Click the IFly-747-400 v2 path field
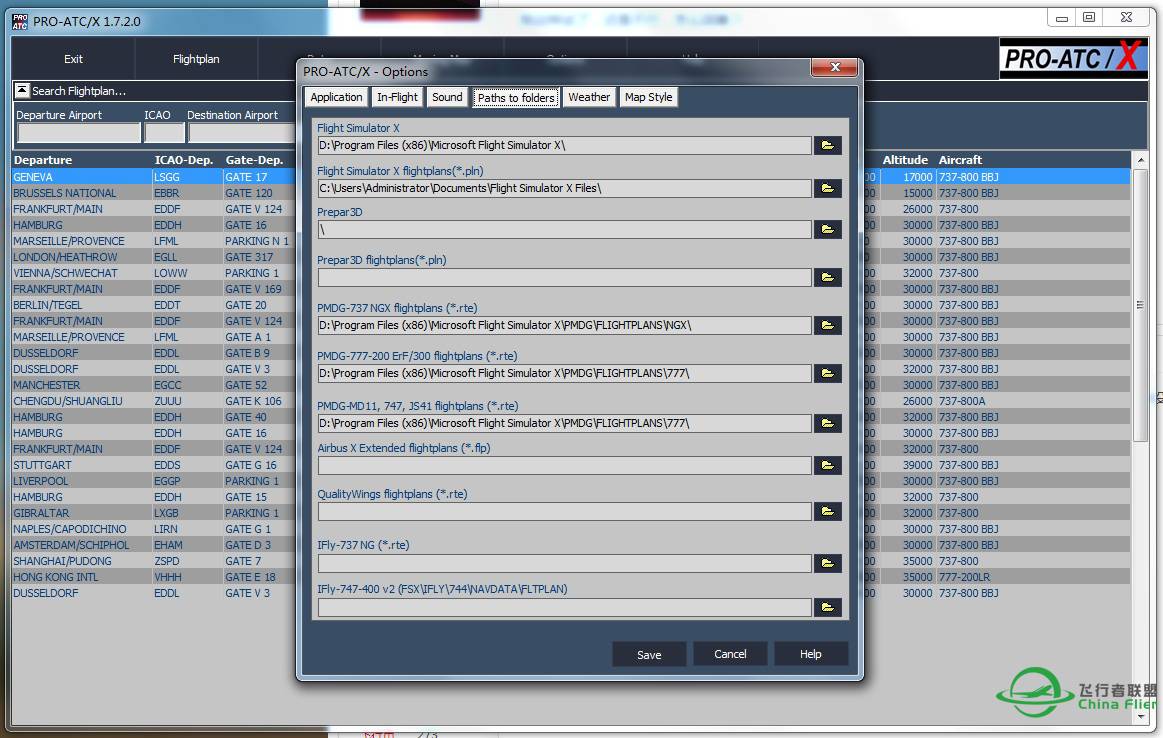This screenshot has height=738, width=1163. click(x=564, y=607)
